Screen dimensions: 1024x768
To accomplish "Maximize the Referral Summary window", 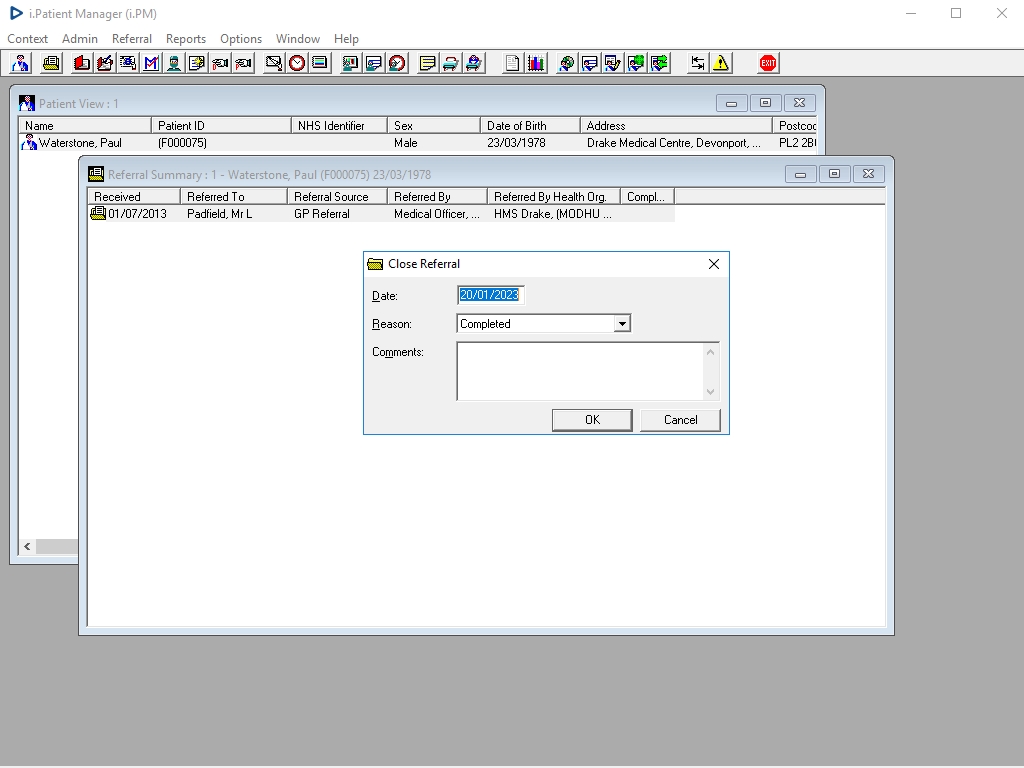I will tap(834, 174).
